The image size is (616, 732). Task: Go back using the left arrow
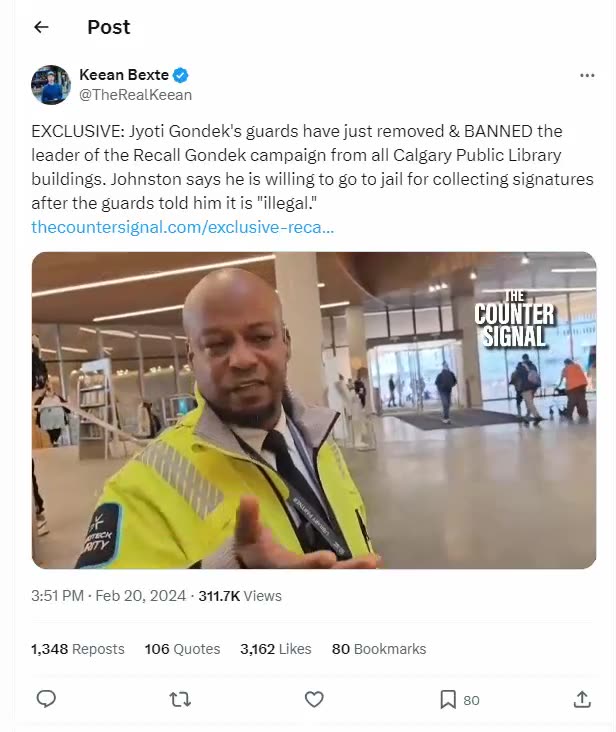[42, 27]
